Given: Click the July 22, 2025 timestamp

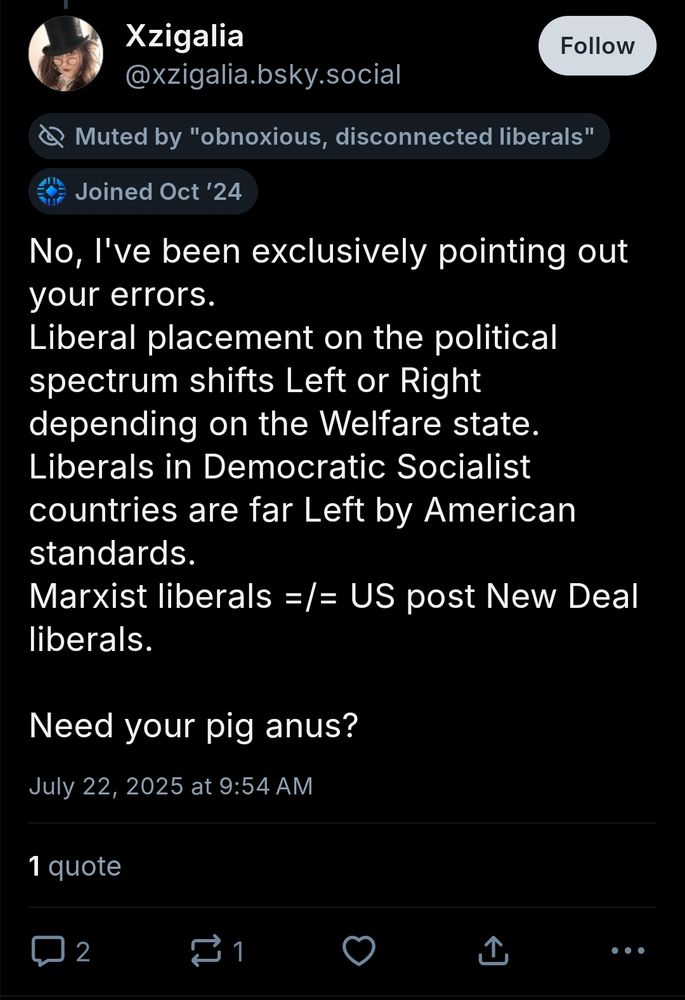Looking at the screenshot, I should pyautogui.click(x=169, y=786).
